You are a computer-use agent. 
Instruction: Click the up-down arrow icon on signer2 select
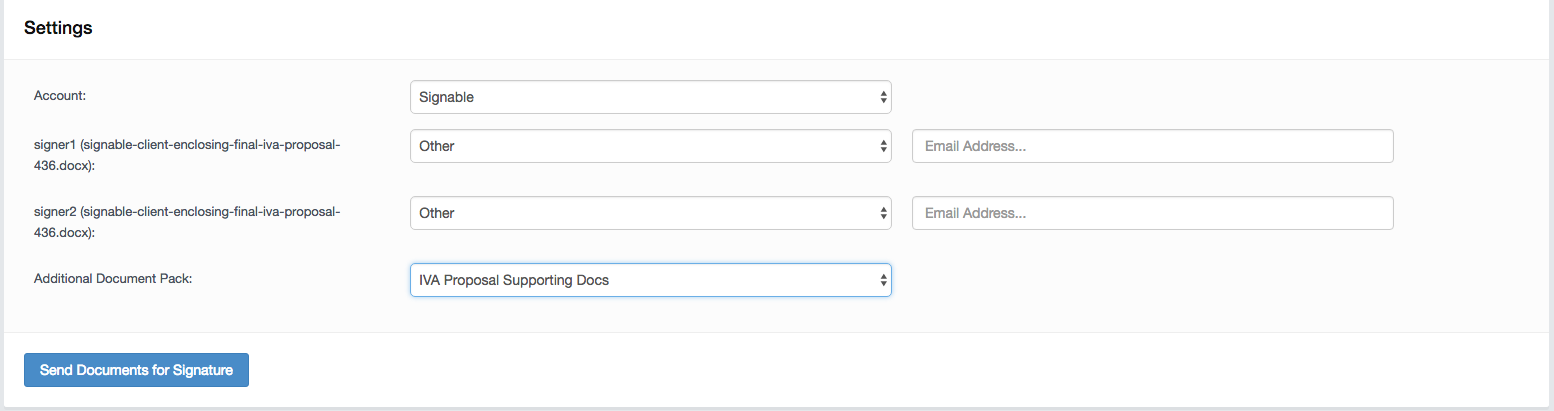click(883, 213)
